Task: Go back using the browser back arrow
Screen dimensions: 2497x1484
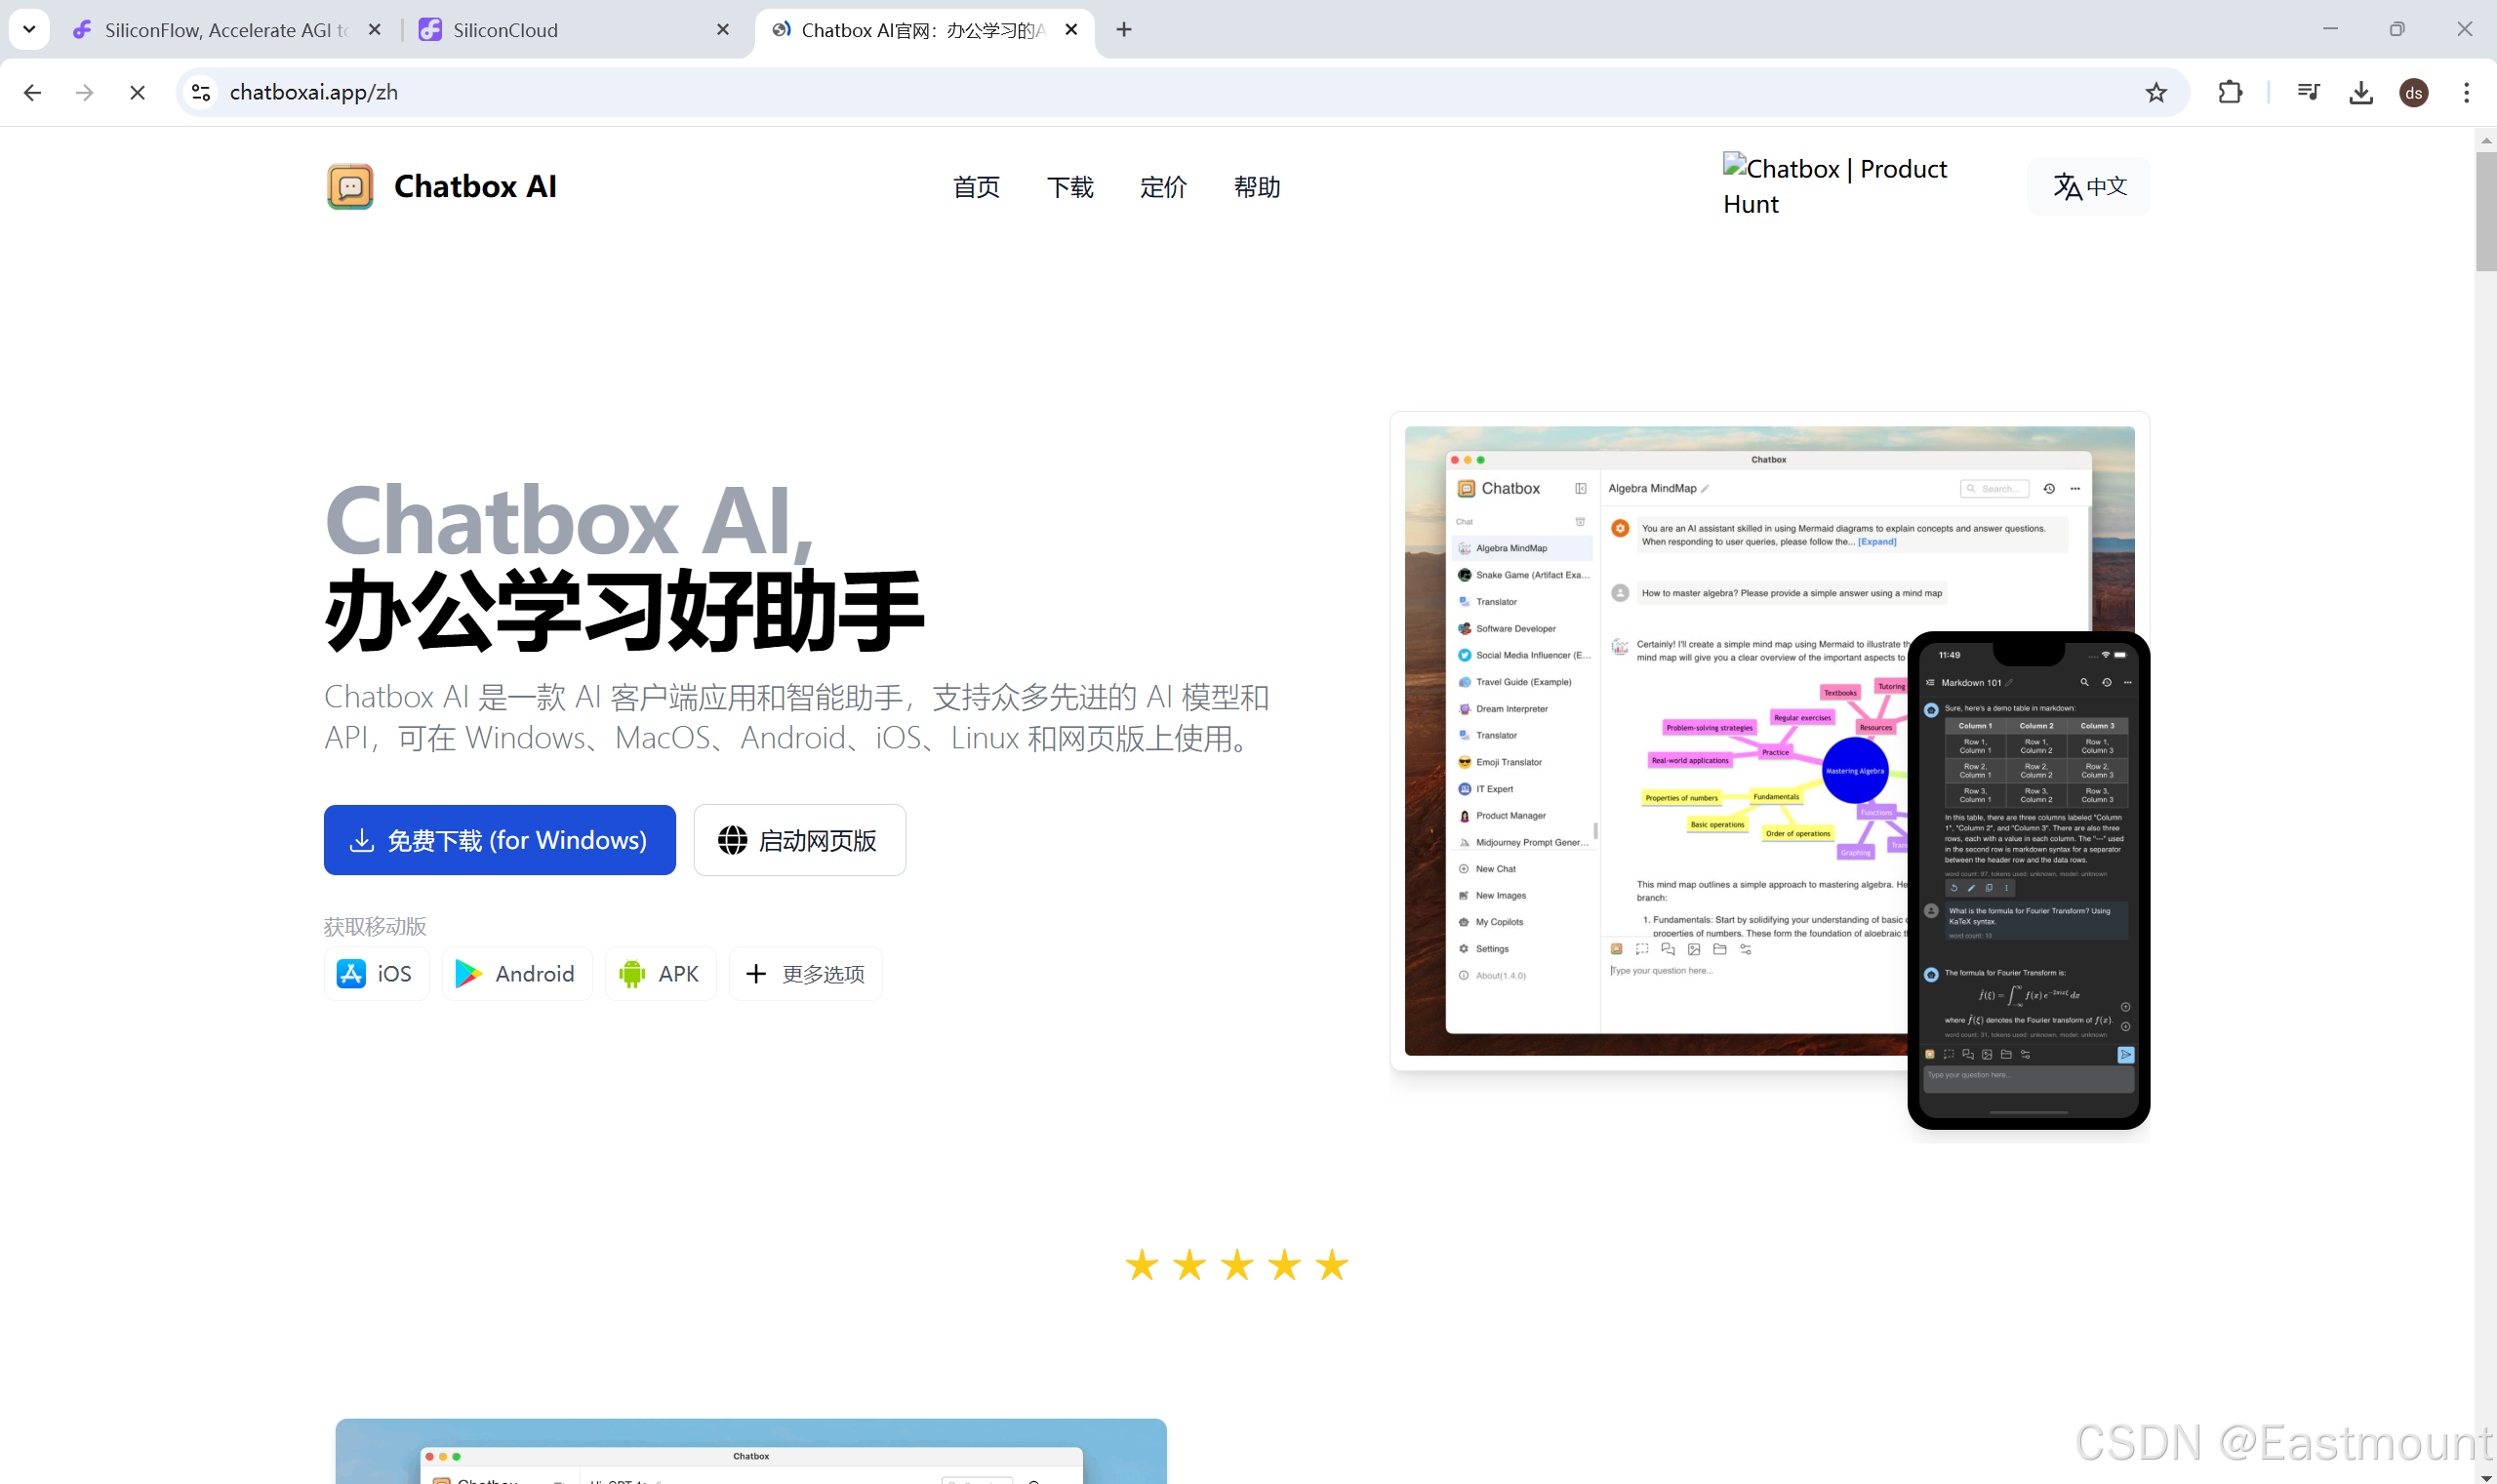Action: pyautogui.click(x=32, y=92)
